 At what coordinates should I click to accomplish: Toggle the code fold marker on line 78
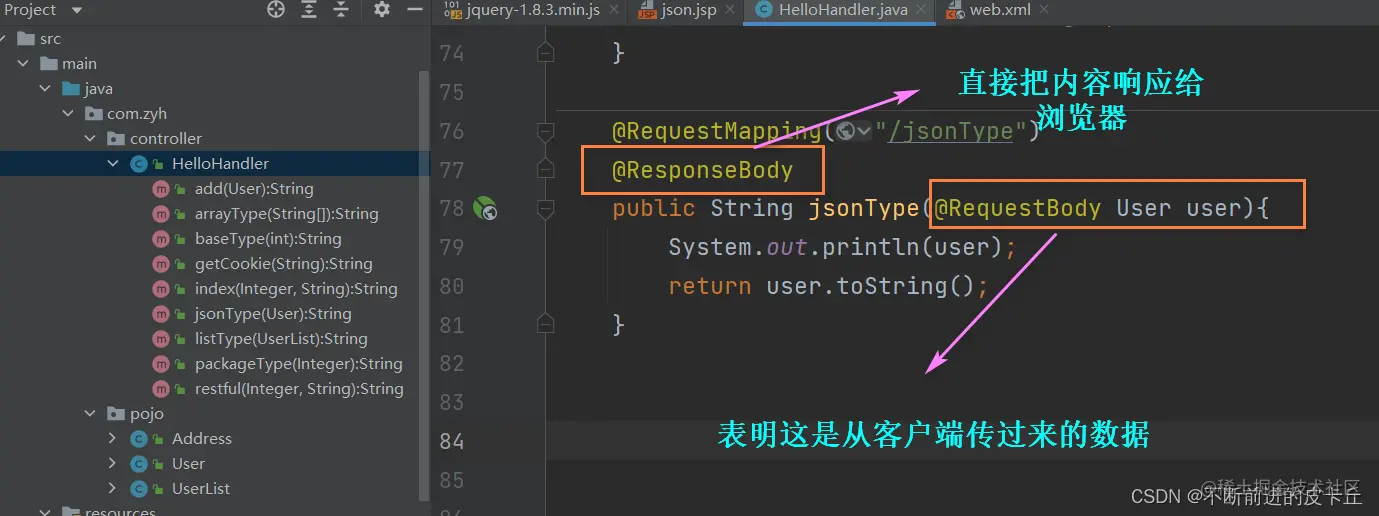point(545,208)
